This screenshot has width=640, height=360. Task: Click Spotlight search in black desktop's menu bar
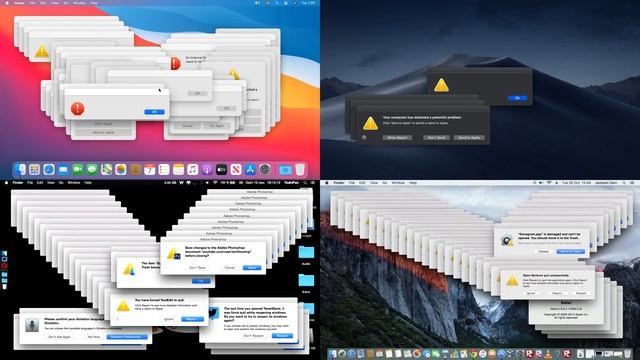pos(305,183)
